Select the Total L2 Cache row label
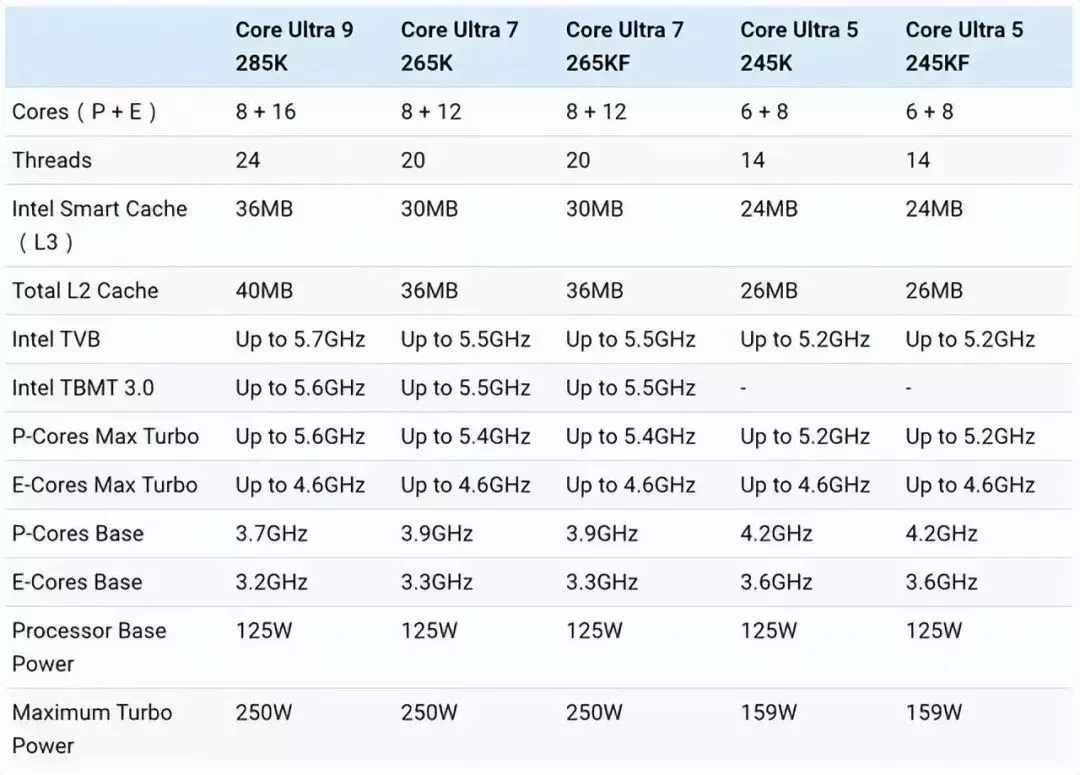1080x775 pixels. pos(85,291)
